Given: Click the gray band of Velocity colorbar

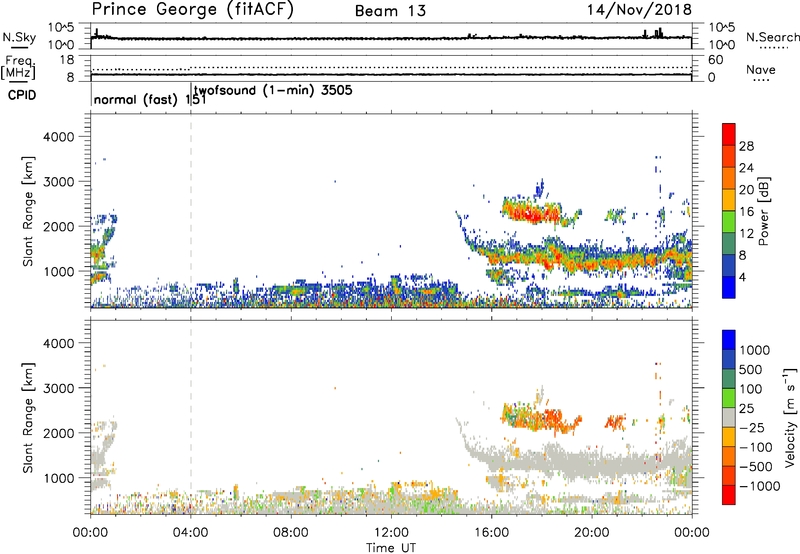Looking at the screenshot, I should [729, 418].
